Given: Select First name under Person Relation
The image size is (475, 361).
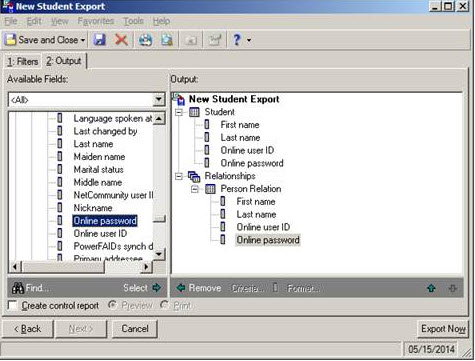Looking at the screenshot, I should [256, 201].
